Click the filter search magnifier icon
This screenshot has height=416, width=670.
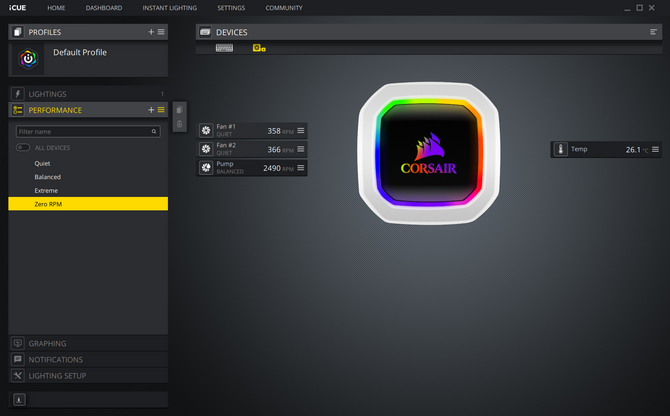[x=154, y=132]
